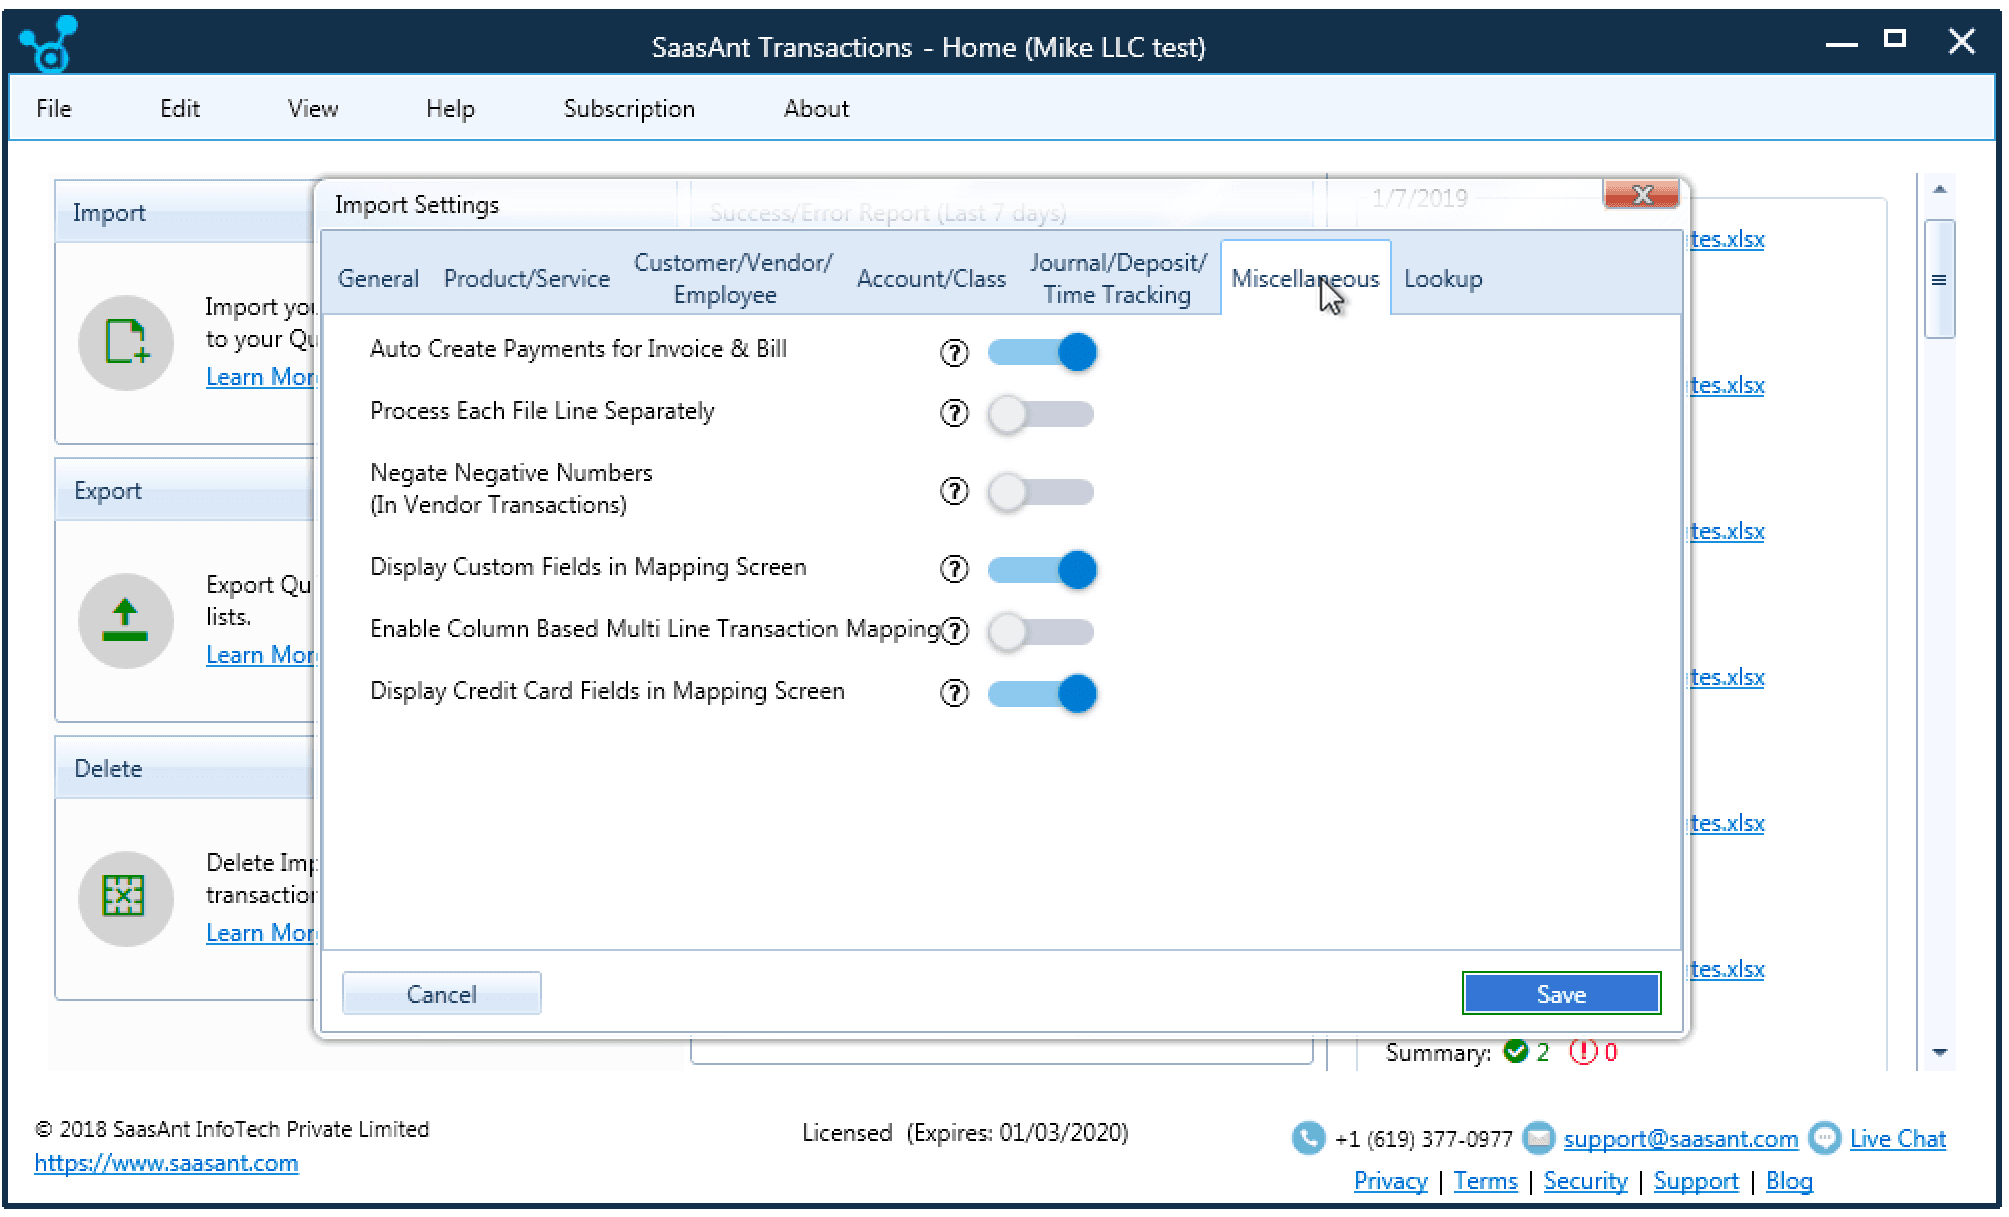Image resolution: width=2009 pixels, height=1217 pixels.
Task: Open the Privacy link
Action: pos(1390,1181)
